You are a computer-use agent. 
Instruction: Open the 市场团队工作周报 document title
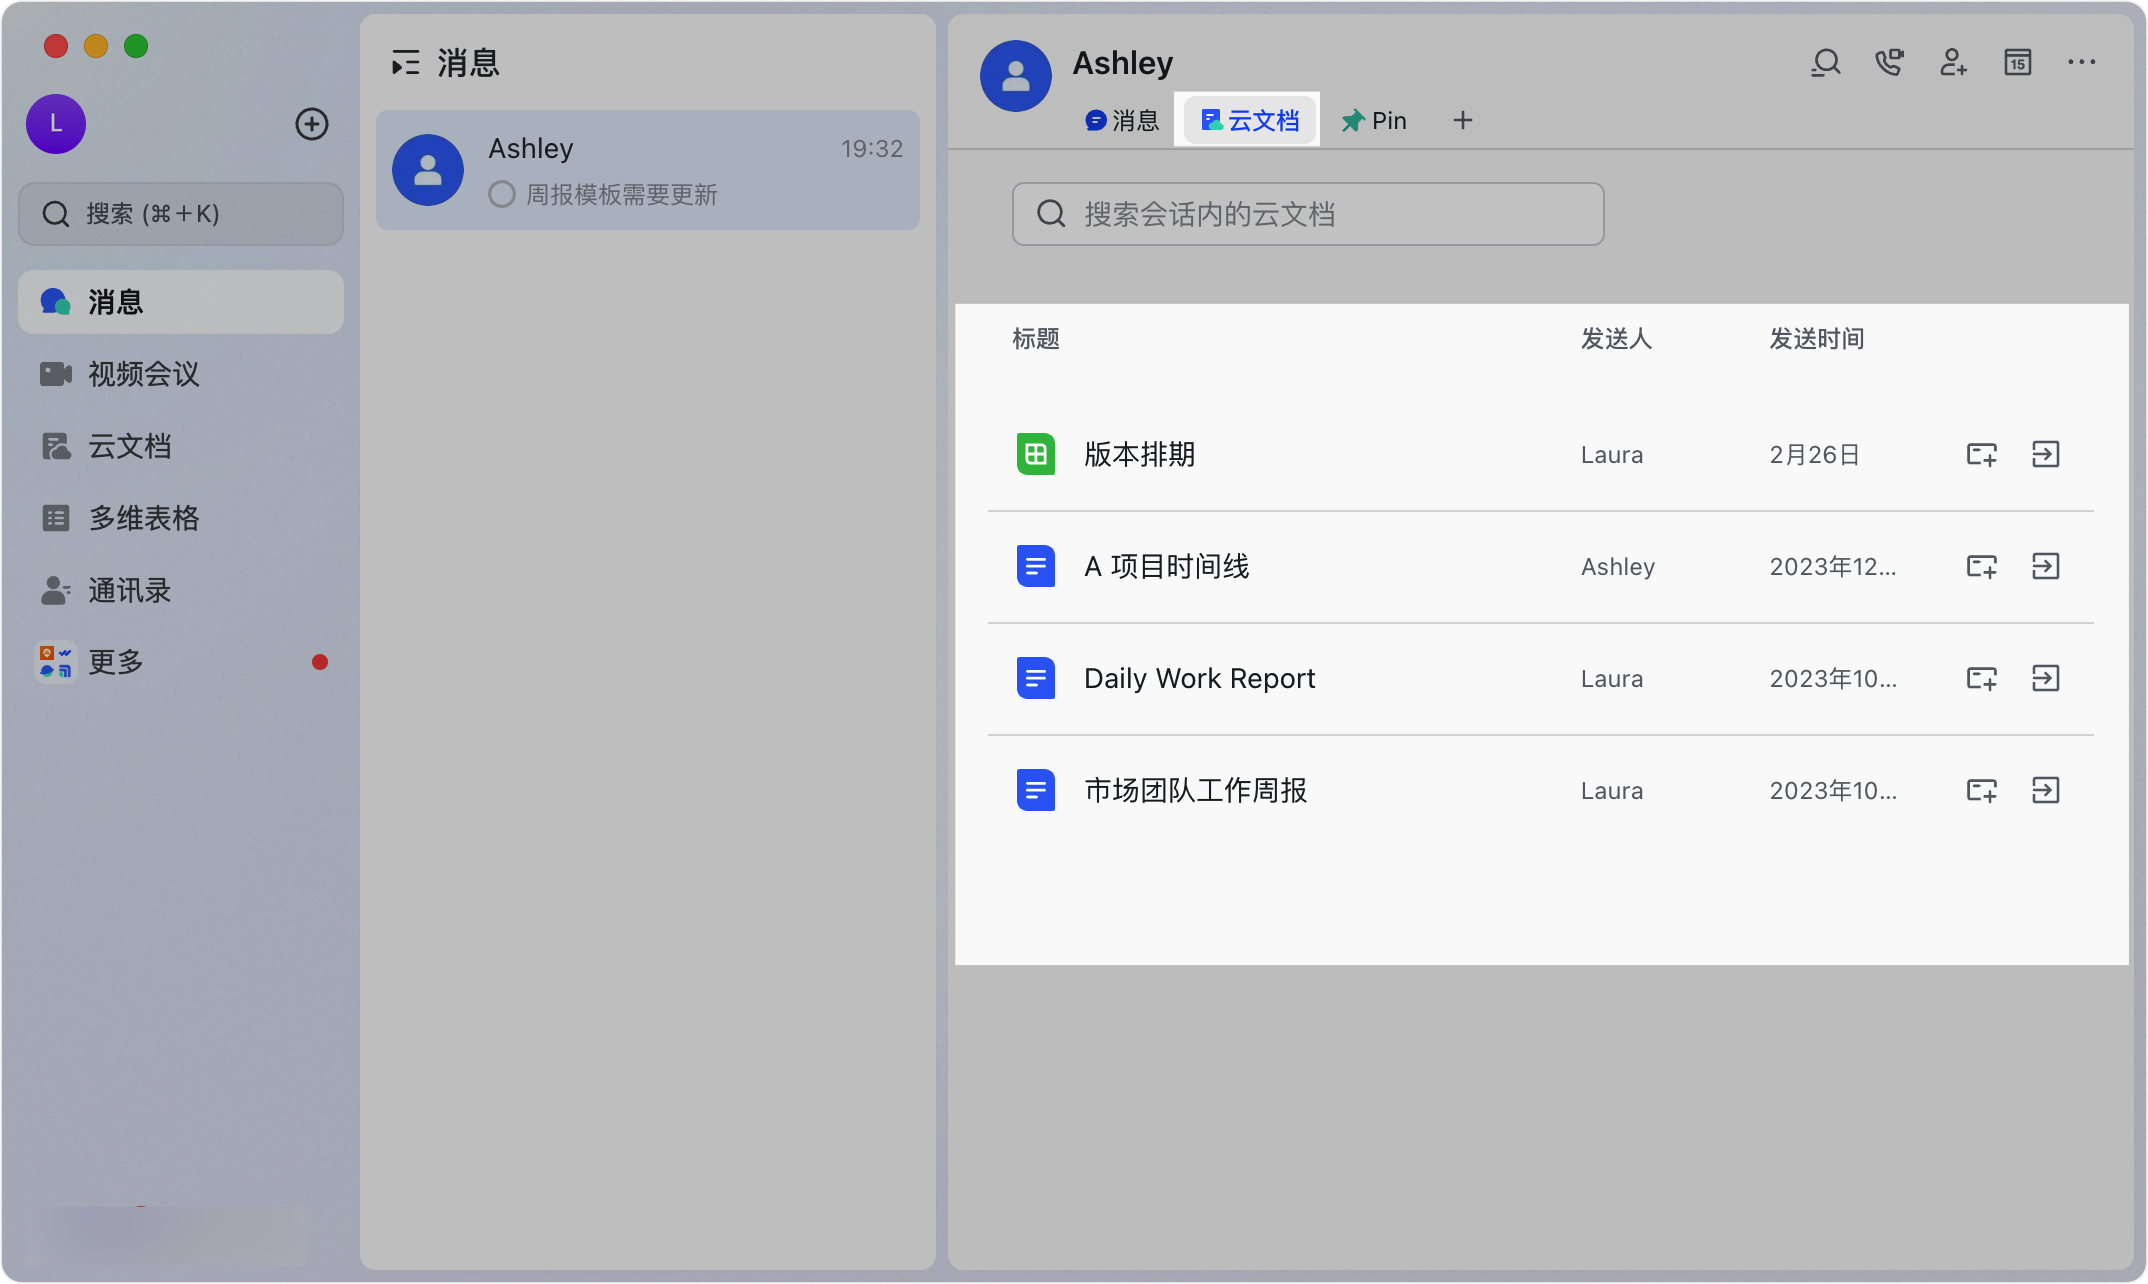(1196, 791)
